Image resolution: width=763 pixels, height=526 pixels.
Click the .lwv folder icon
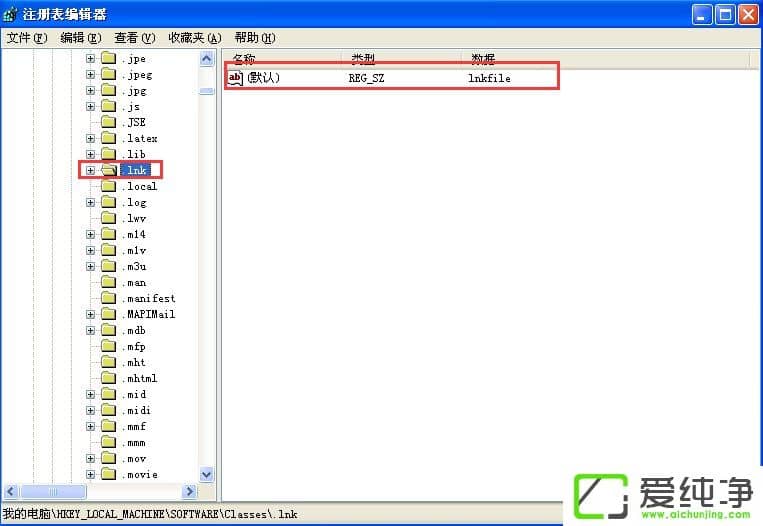109,218
